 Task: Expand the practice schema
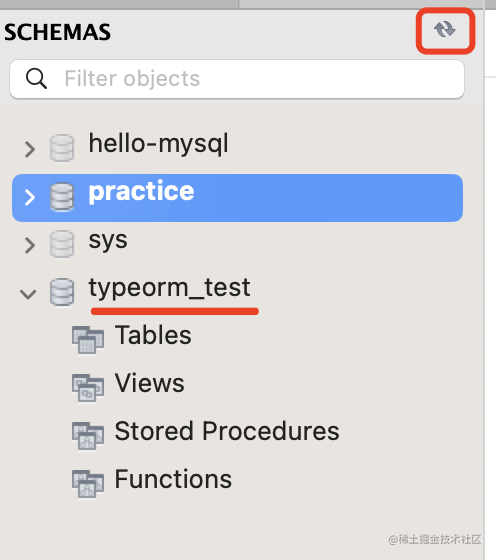tap(30, 197)
